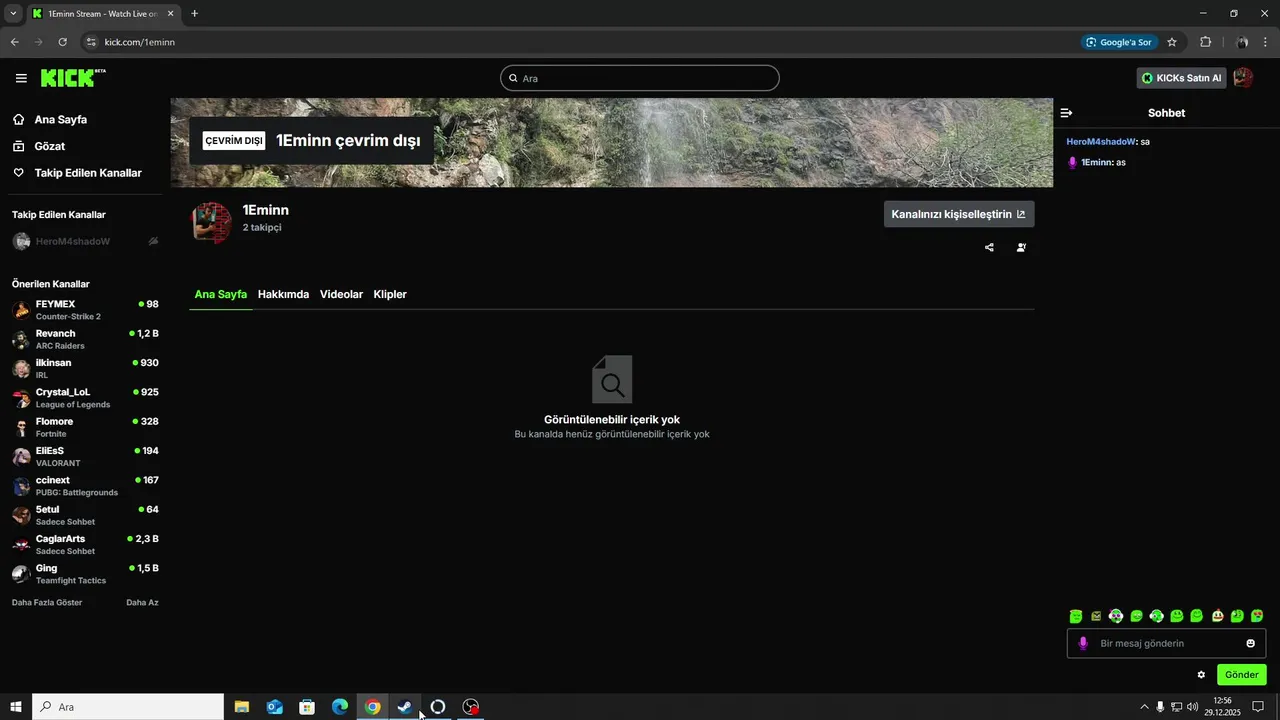1280x720 pixels.
Task: Open the emoji picker smiley icon
Action: [x=1250, y=643]
